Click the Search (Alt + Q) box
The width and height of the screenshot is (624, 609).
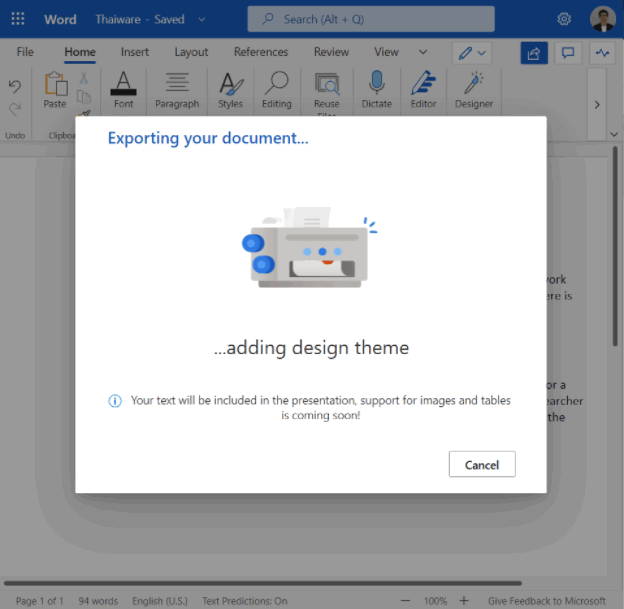pos(371,19)
